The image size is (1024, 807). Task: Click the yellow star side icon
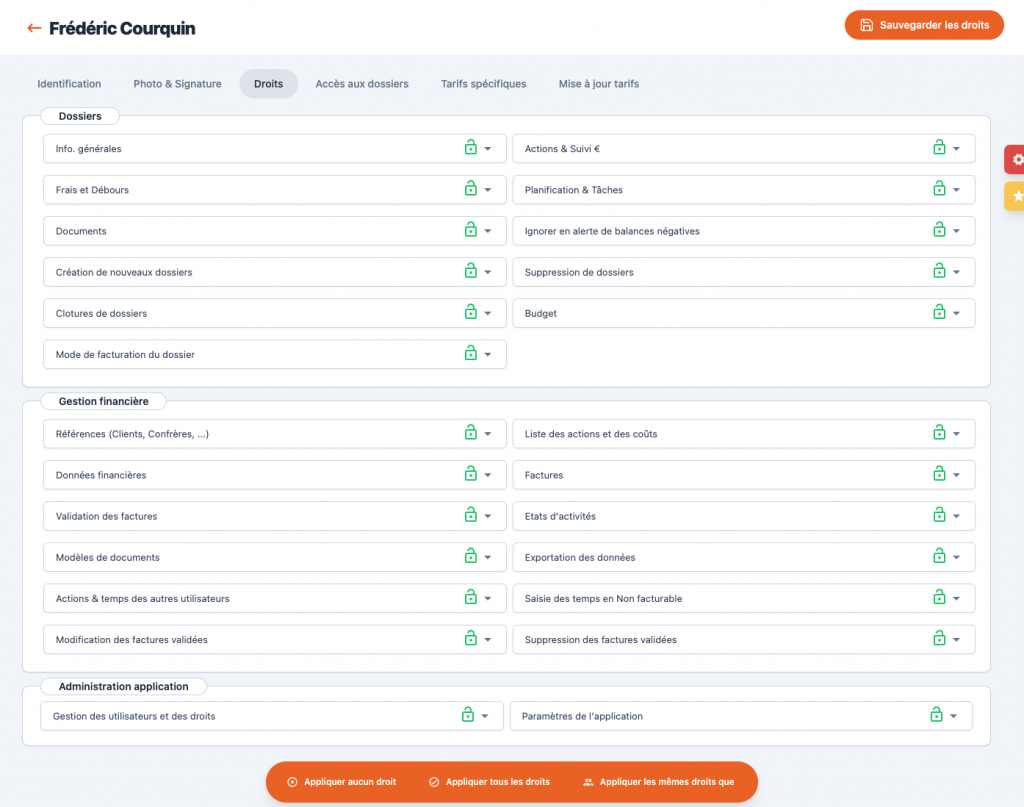click(x=1017, y=197)
